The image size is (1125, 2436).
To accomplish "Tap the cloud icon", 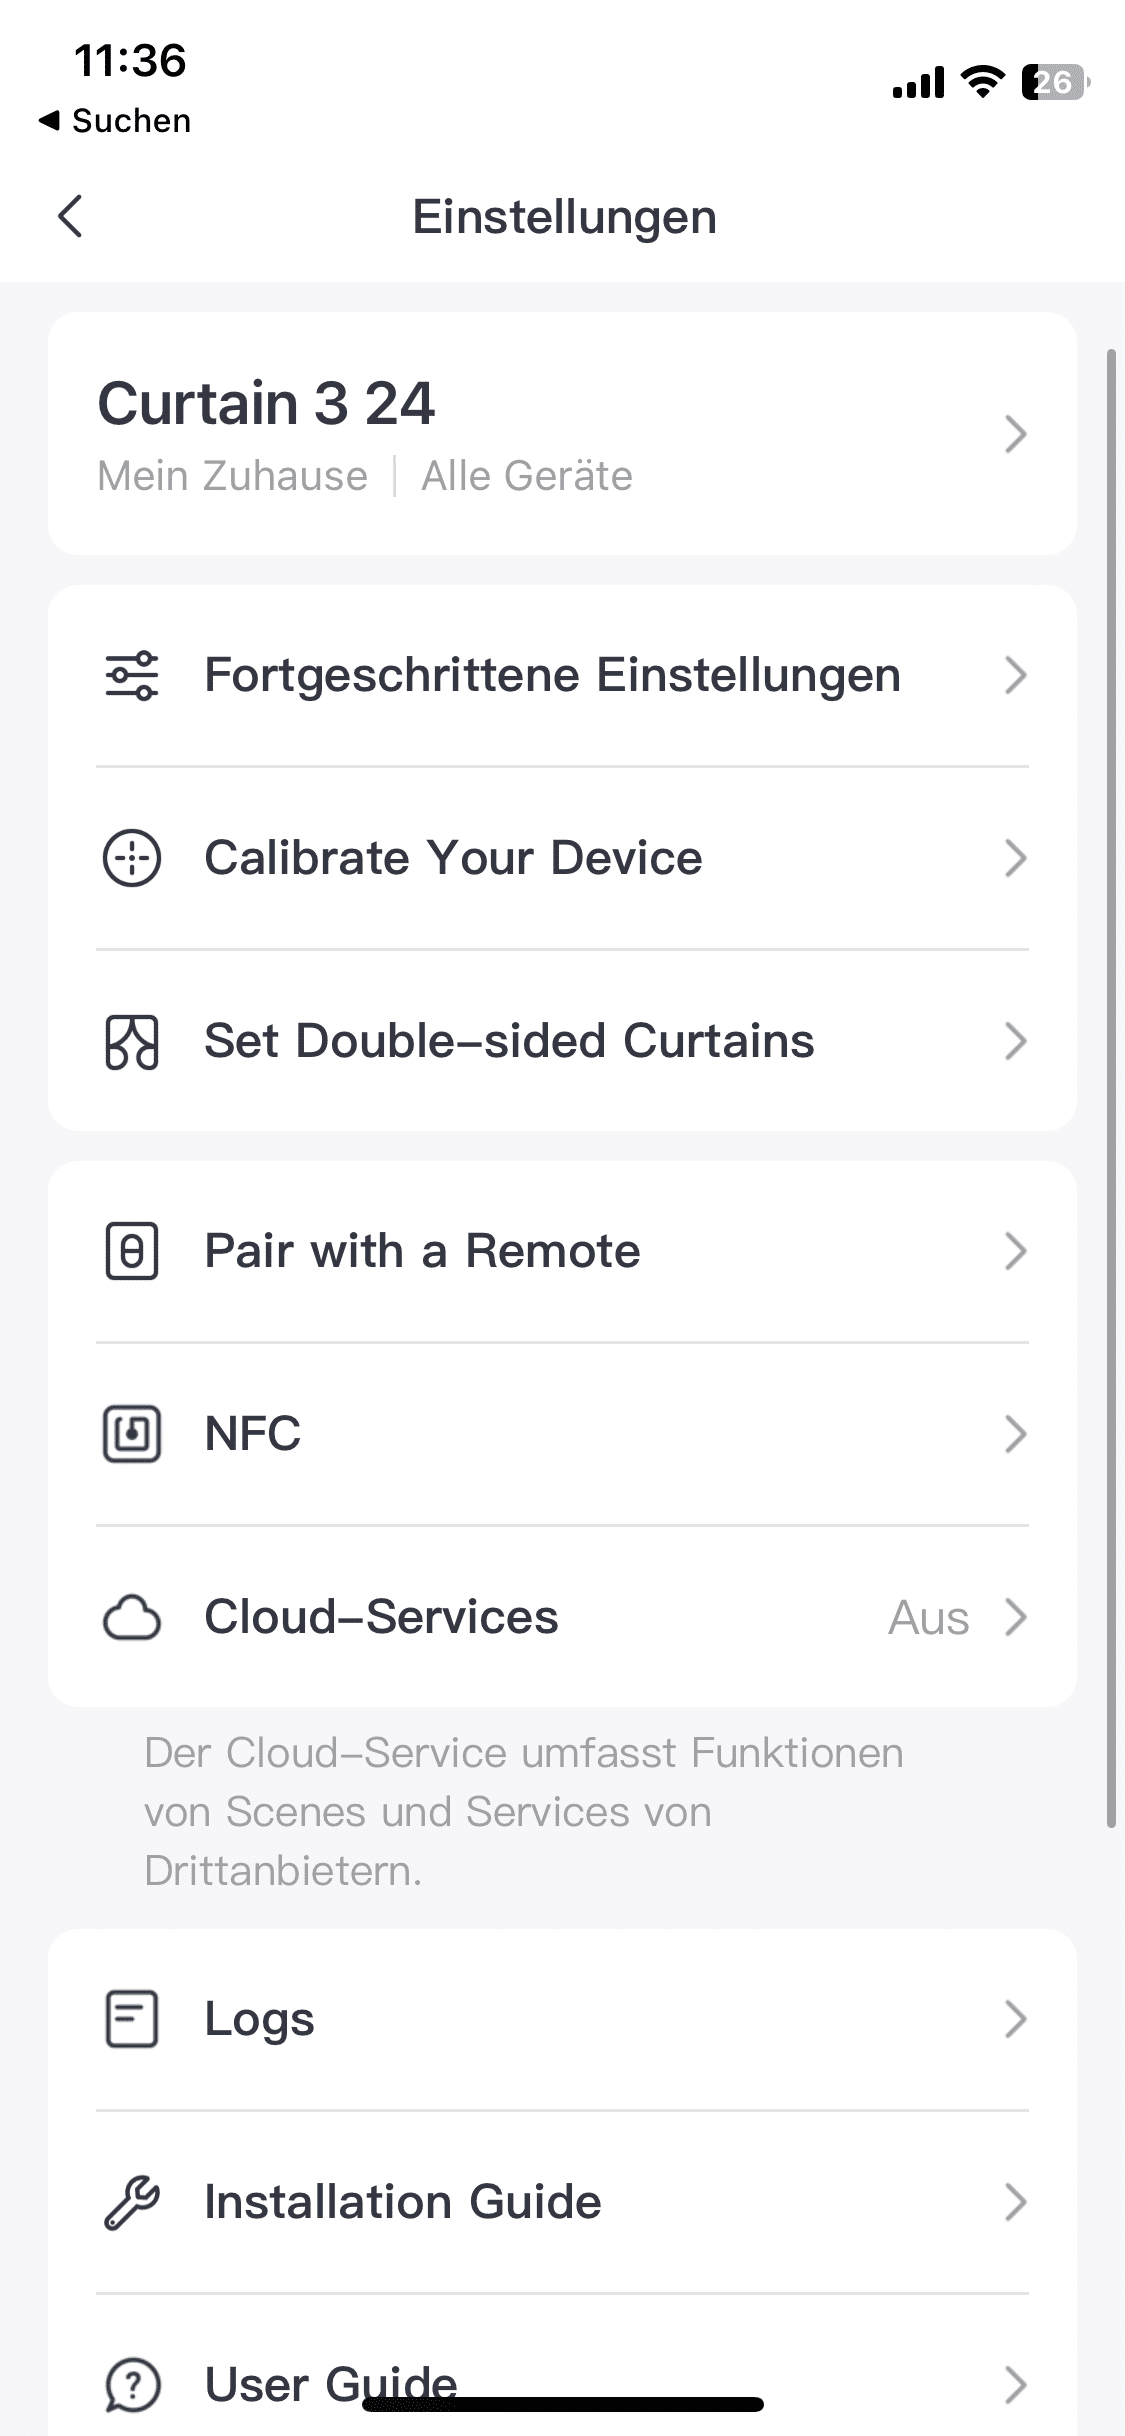I will tap(132, 1617).
